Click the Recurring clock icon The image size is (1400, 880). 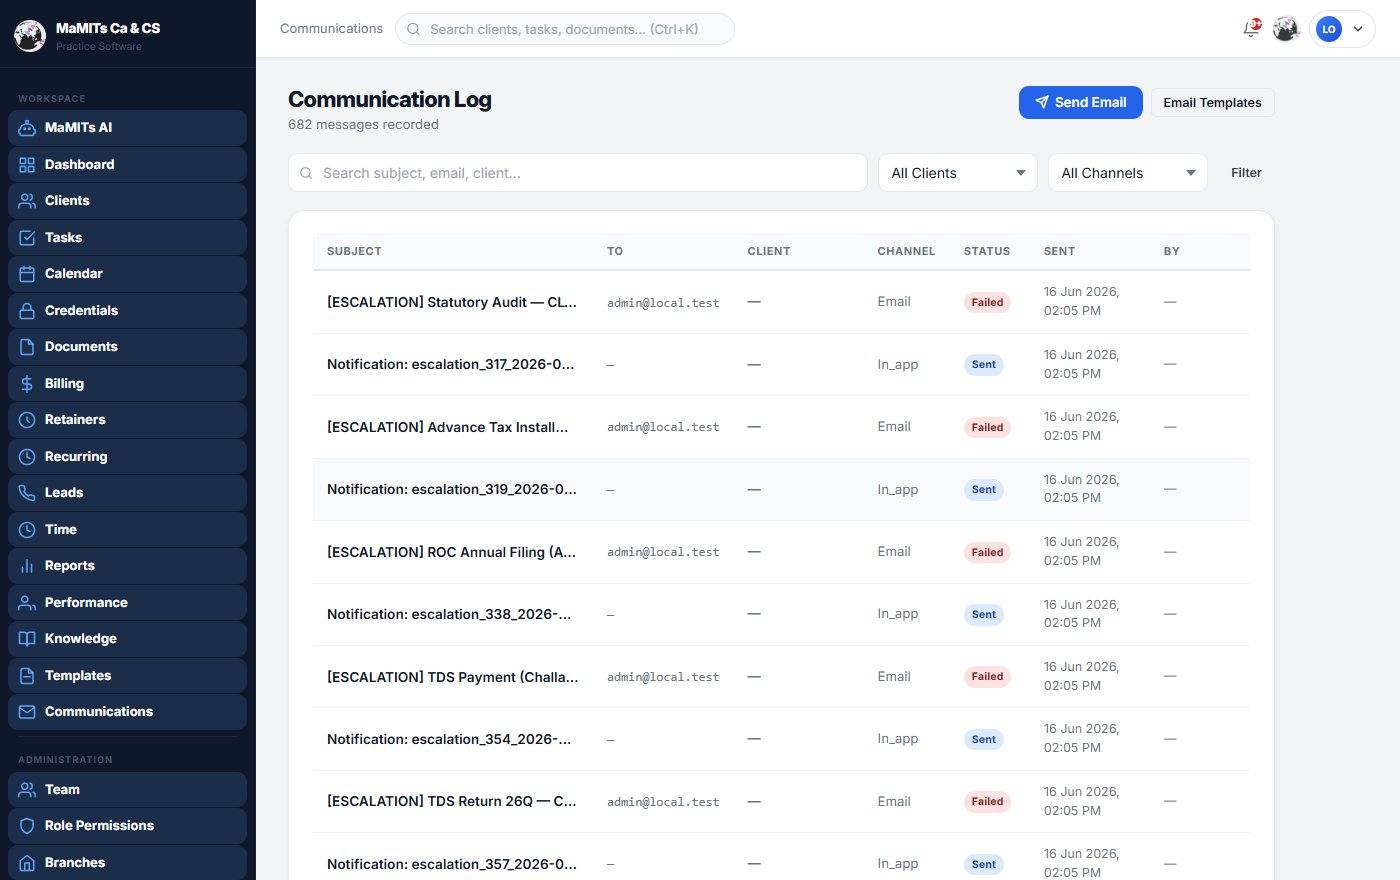(x=27, y=457)
